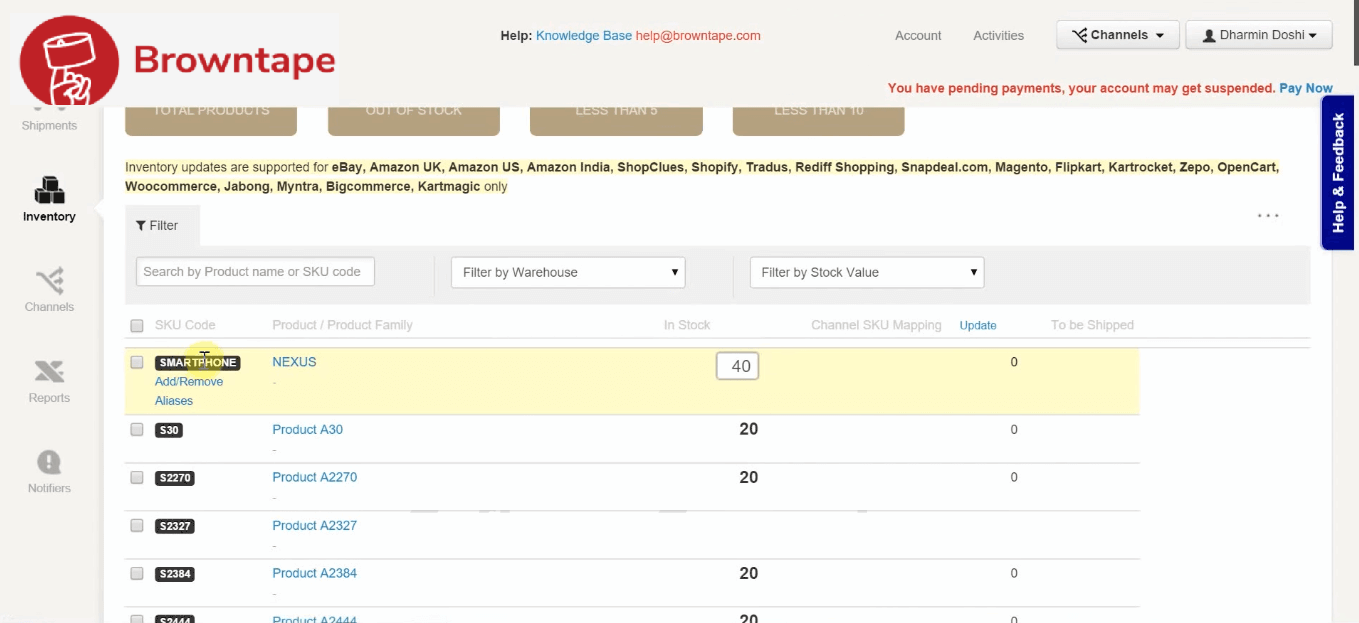
Task: Open Notifiers section in sidebar
Action: click(49, 472)
